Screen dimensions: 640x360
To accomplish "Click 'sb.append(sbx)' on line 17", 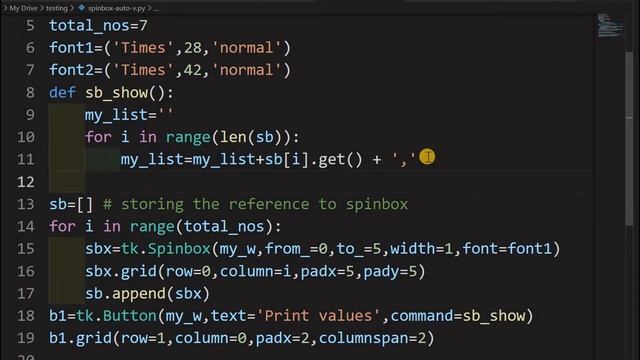I will click(148, 293).
